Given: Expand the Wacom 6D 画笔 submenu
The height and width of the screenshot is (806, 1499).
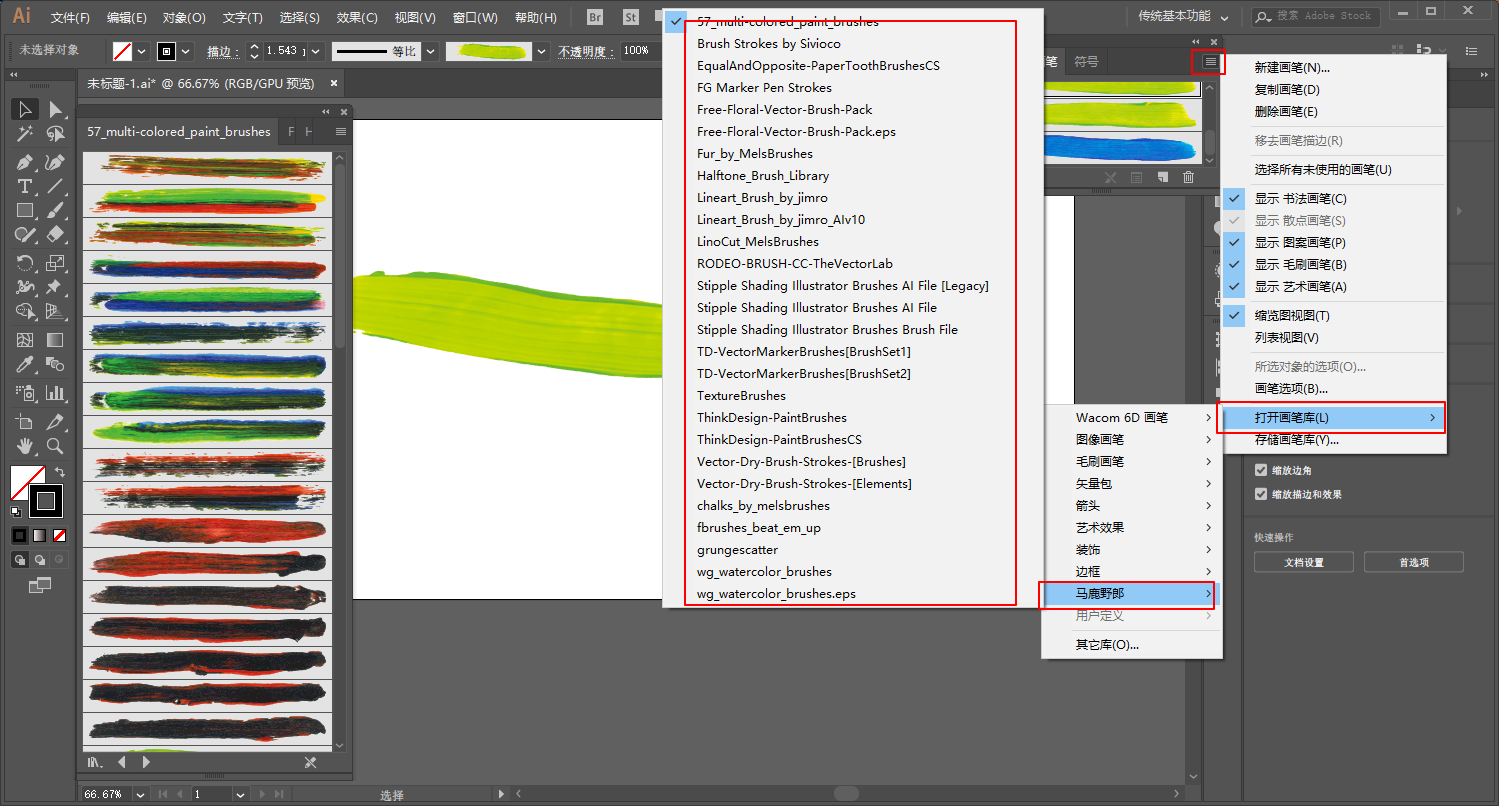Looking at the screenshot, I should pyautogui.click(x=1132, y=418).
